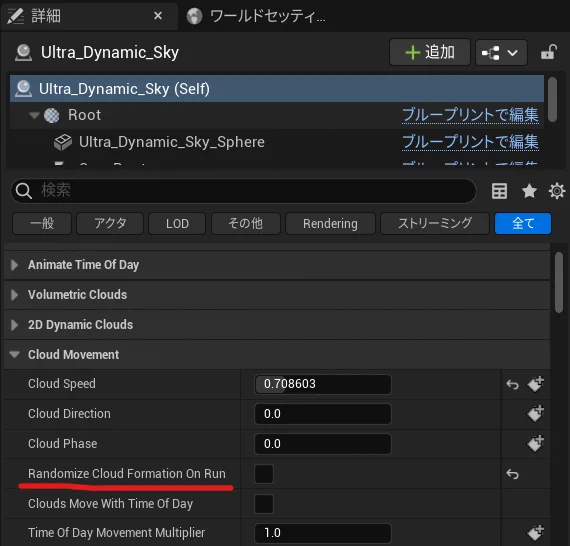Select Ultra_Dynamic_Sky (Self) row
This screenshot has width=570, height=546.
tap(277, 89)
